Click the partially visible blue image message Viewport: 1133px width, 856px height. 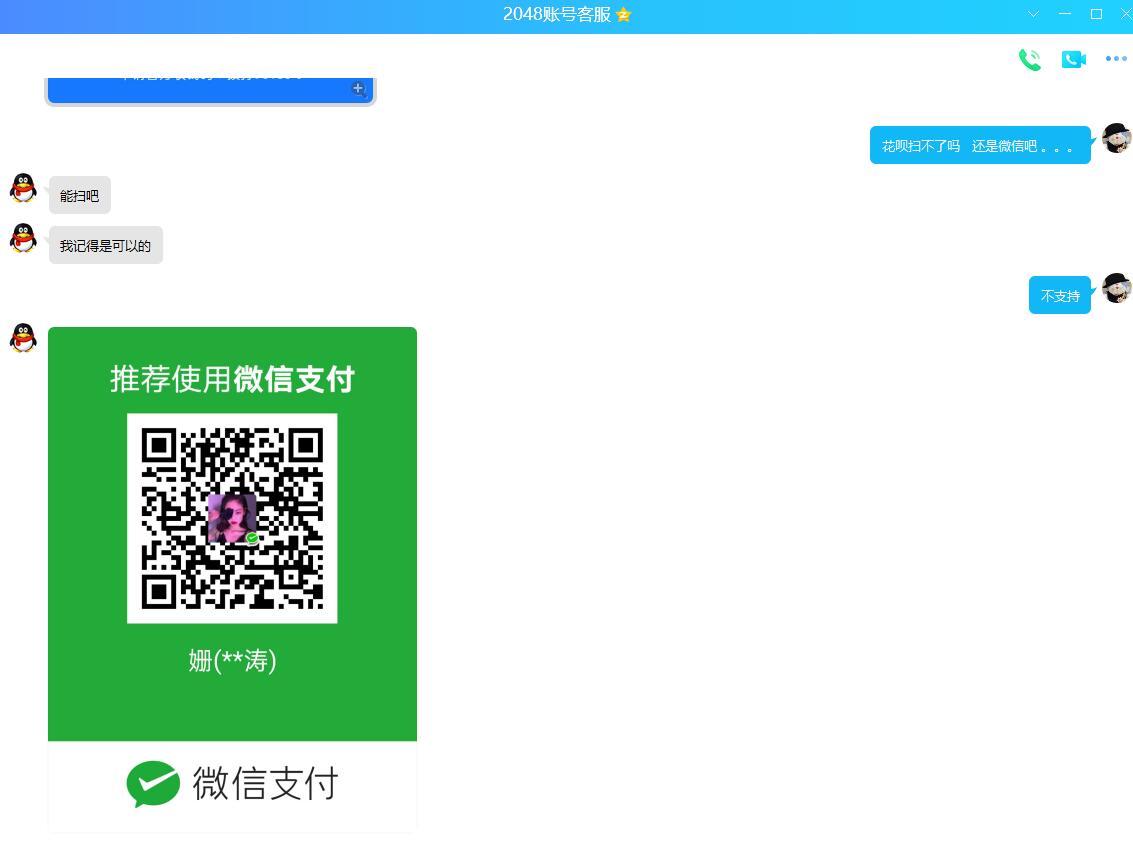[210, 91]
